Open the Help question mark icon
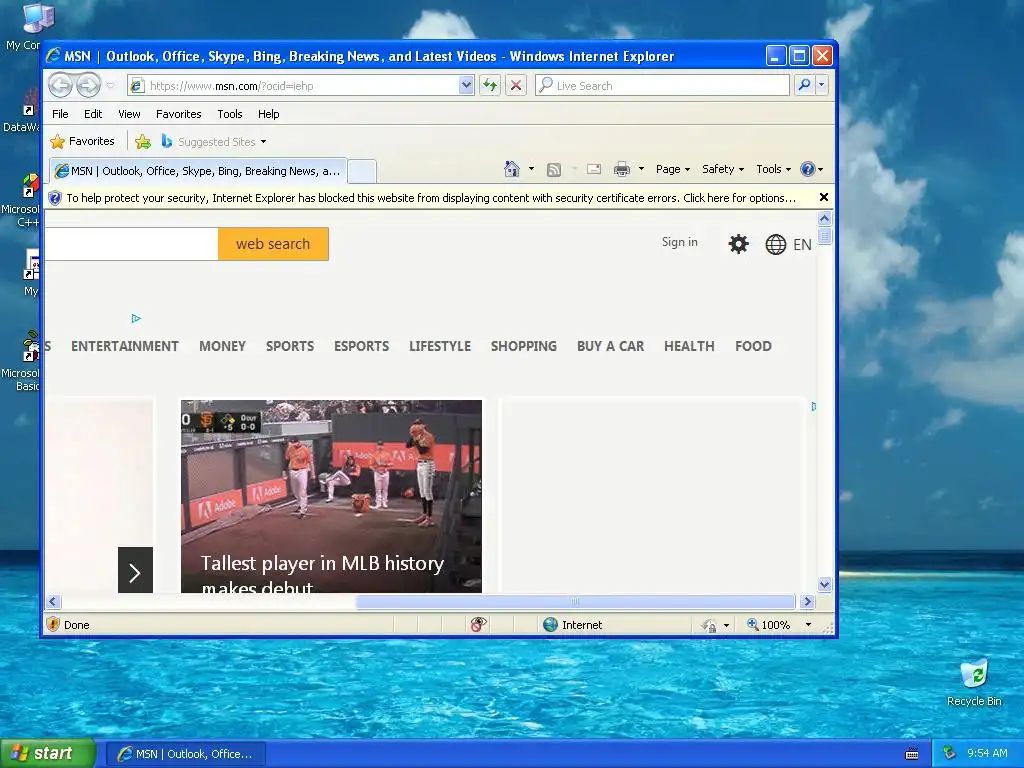This screenshot has height=768, width=1024. point(808,169)
